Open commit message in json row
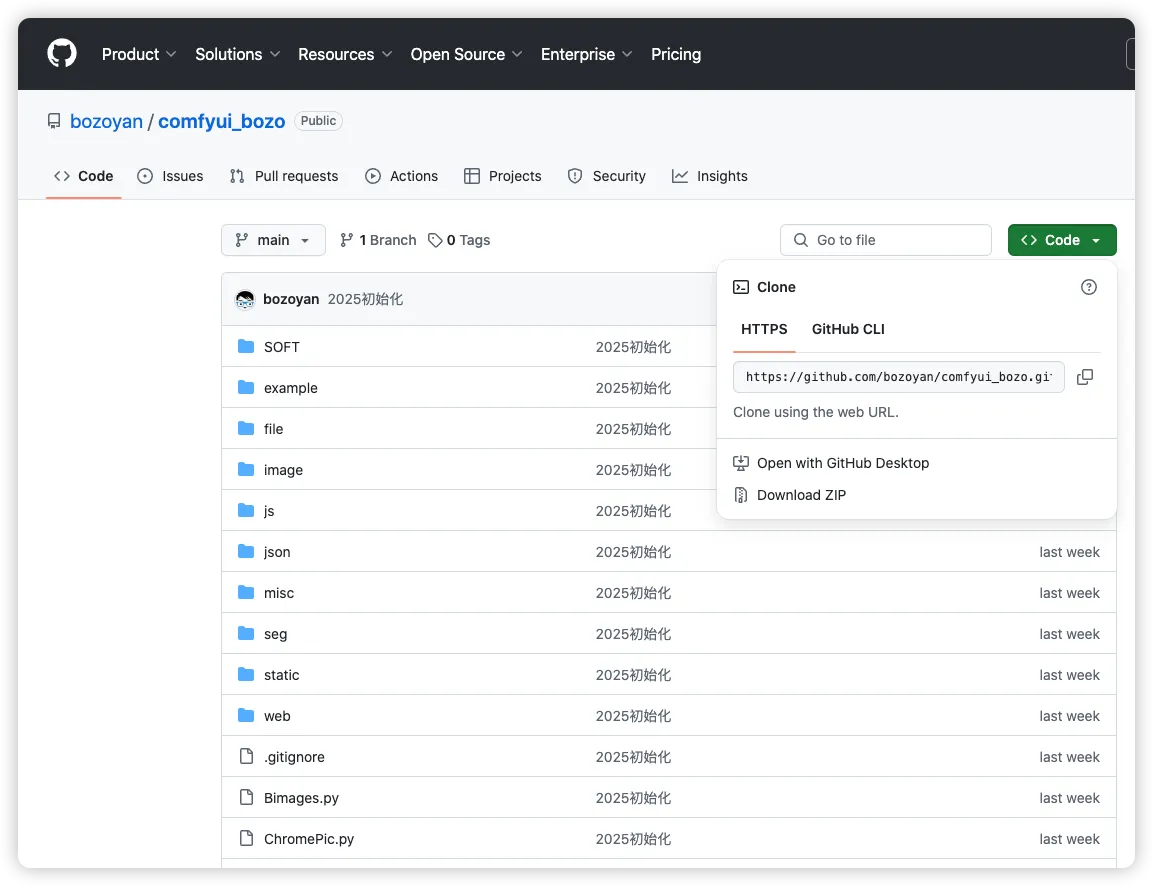Viewport: 1153px width, 886px height. pyautogui.click(x=633, y=552)
